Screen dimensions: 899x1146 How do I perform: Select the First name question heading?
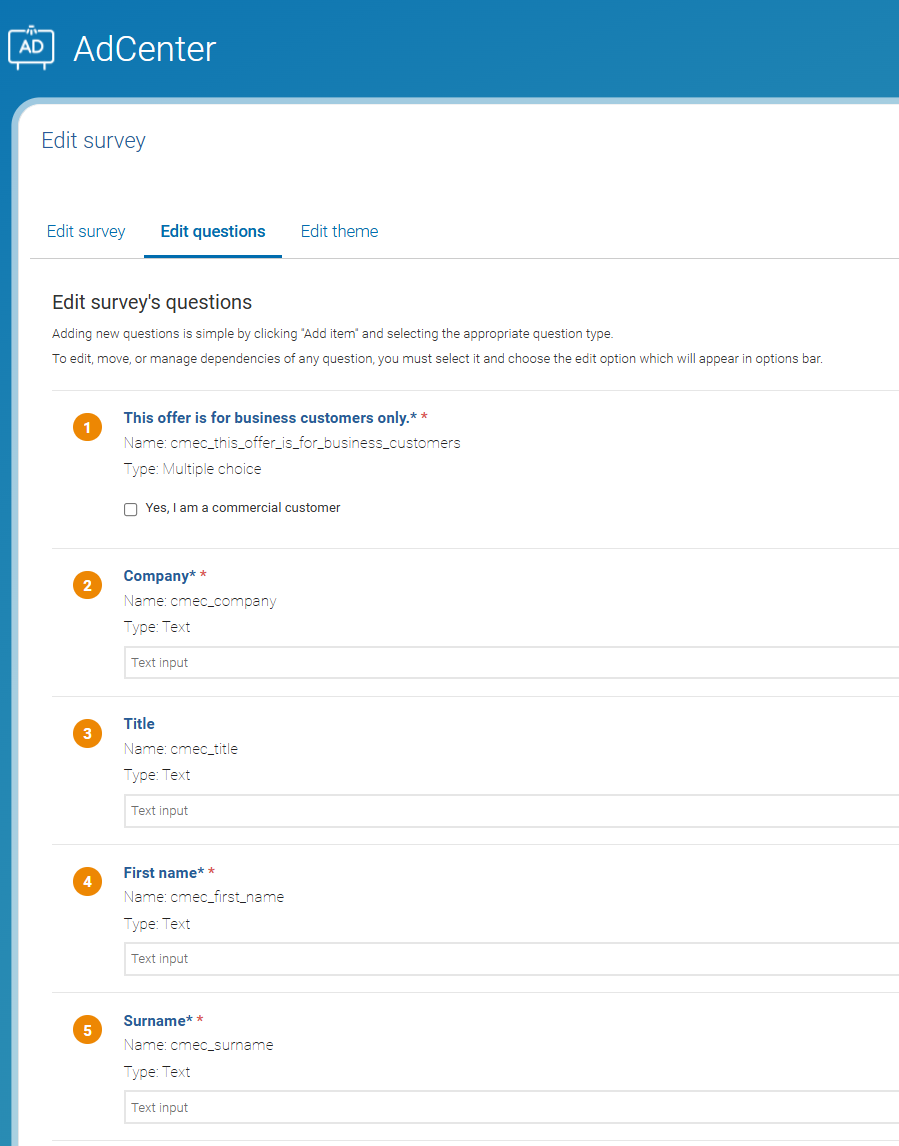(163, 873)
